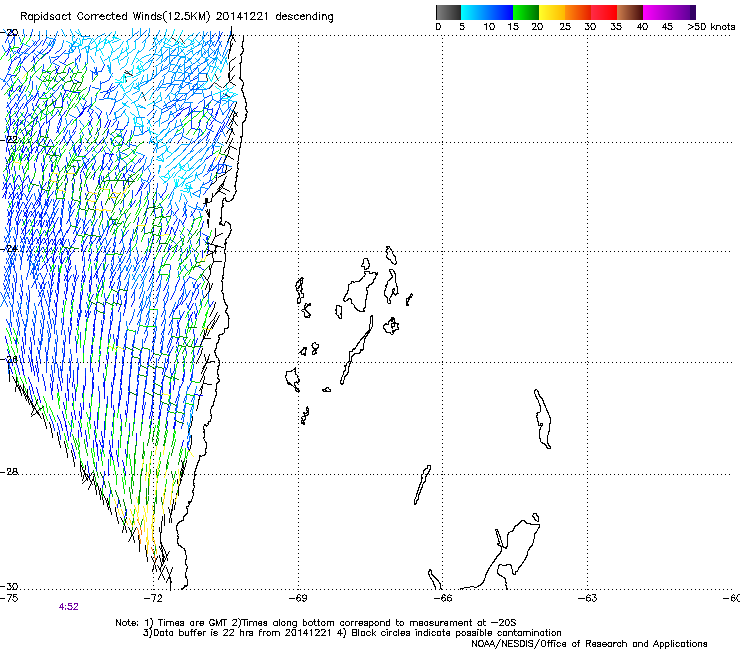Image resolution: width=740 pixels, height=650 pixels.
Task: Click the latitude label '-30'
Action: (9, 586)
